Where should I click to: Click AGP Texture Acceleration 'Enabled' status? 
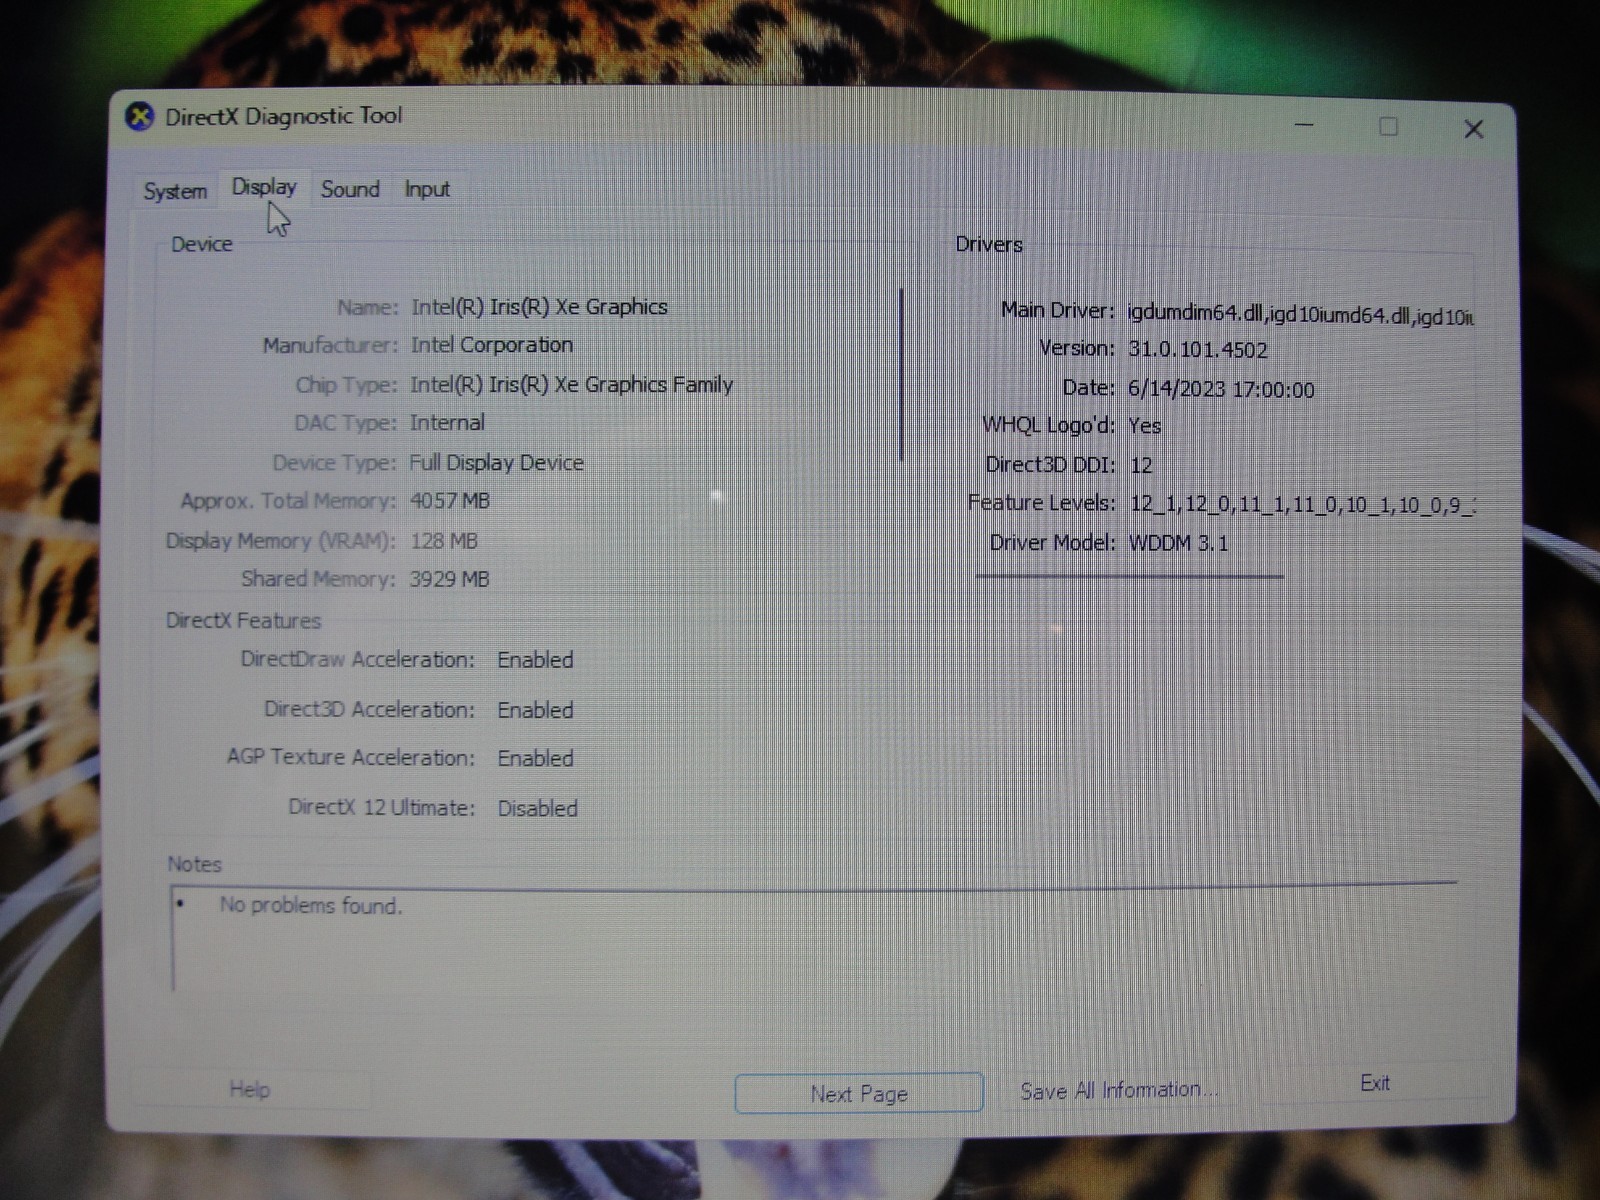pos(536,758)
